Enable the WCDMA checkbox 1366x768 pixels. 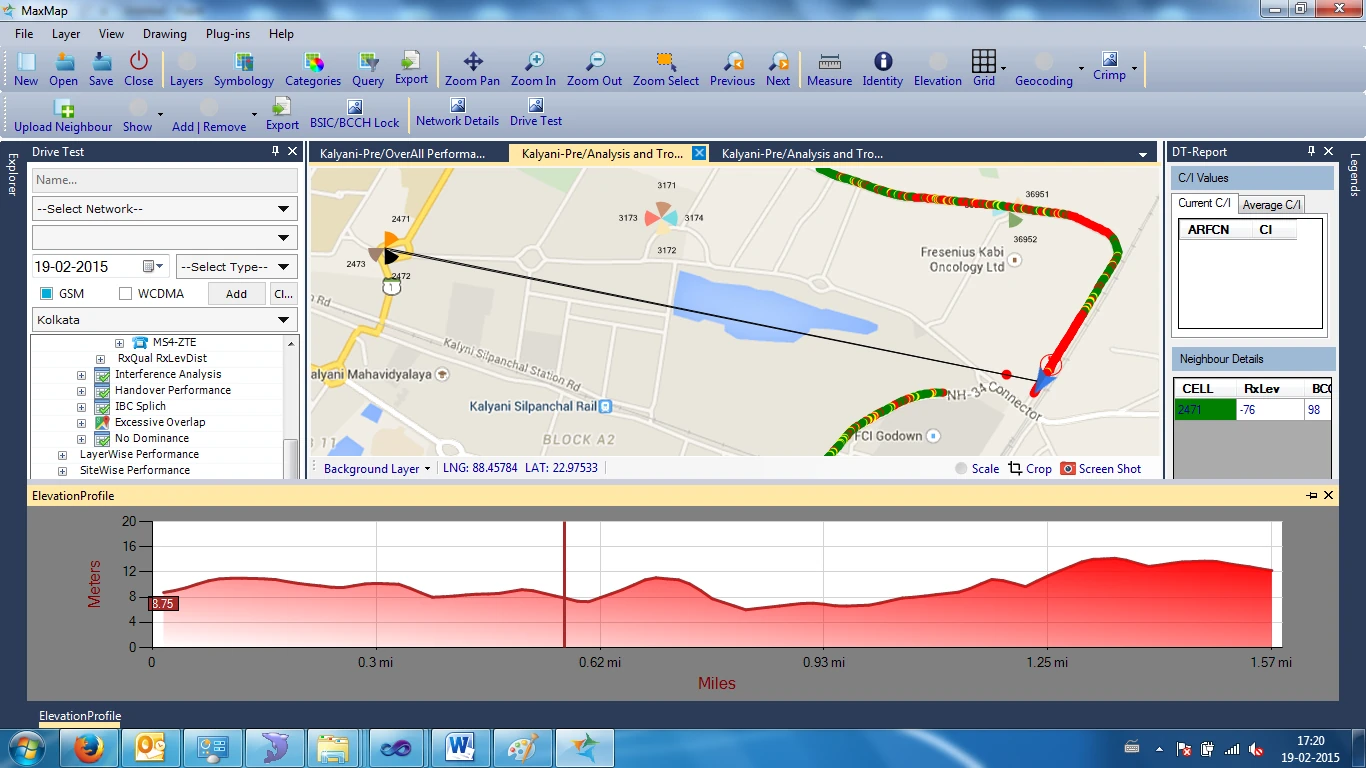click(x=125, y=294)
